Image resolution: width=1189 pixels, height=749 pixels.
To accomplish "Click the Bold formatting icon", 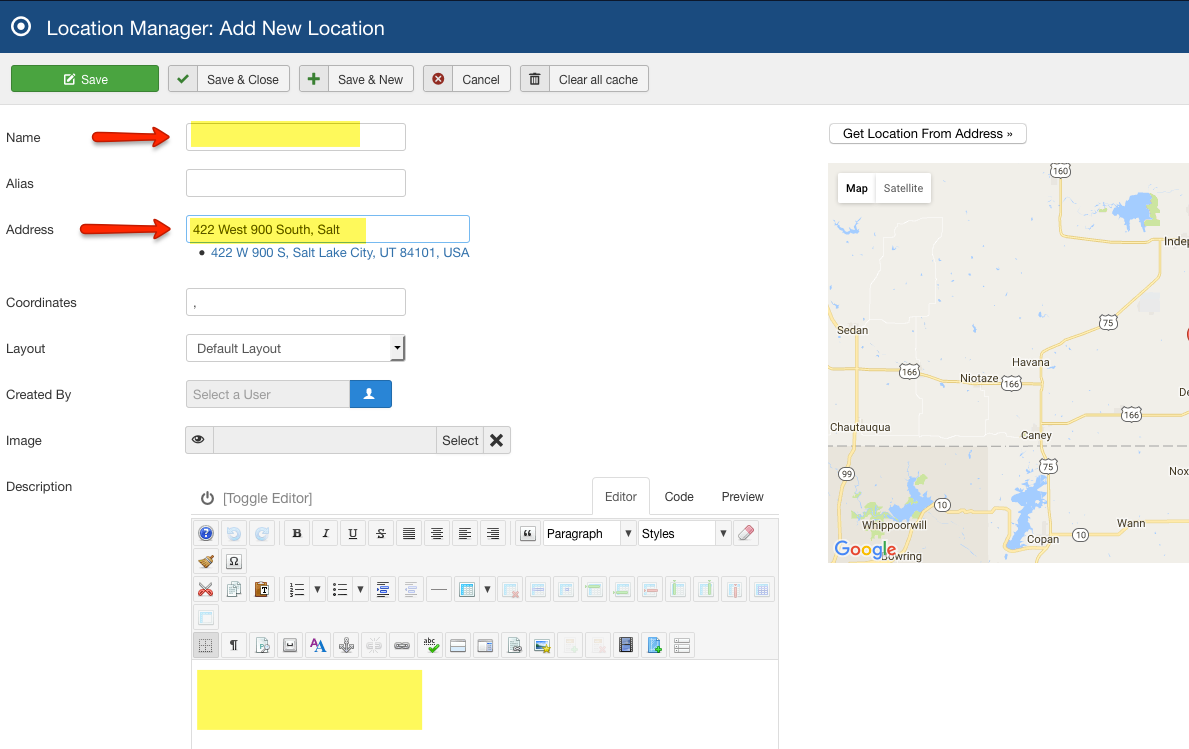I will [296, 534].
